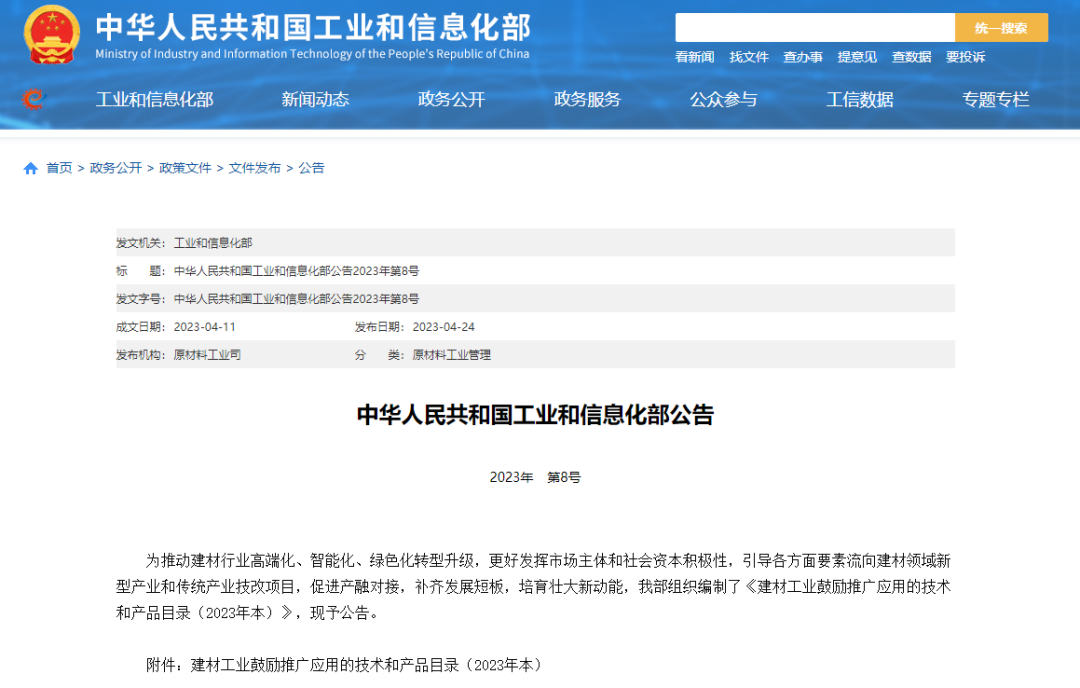Open the 看新闻 quick link

(694, 57)
